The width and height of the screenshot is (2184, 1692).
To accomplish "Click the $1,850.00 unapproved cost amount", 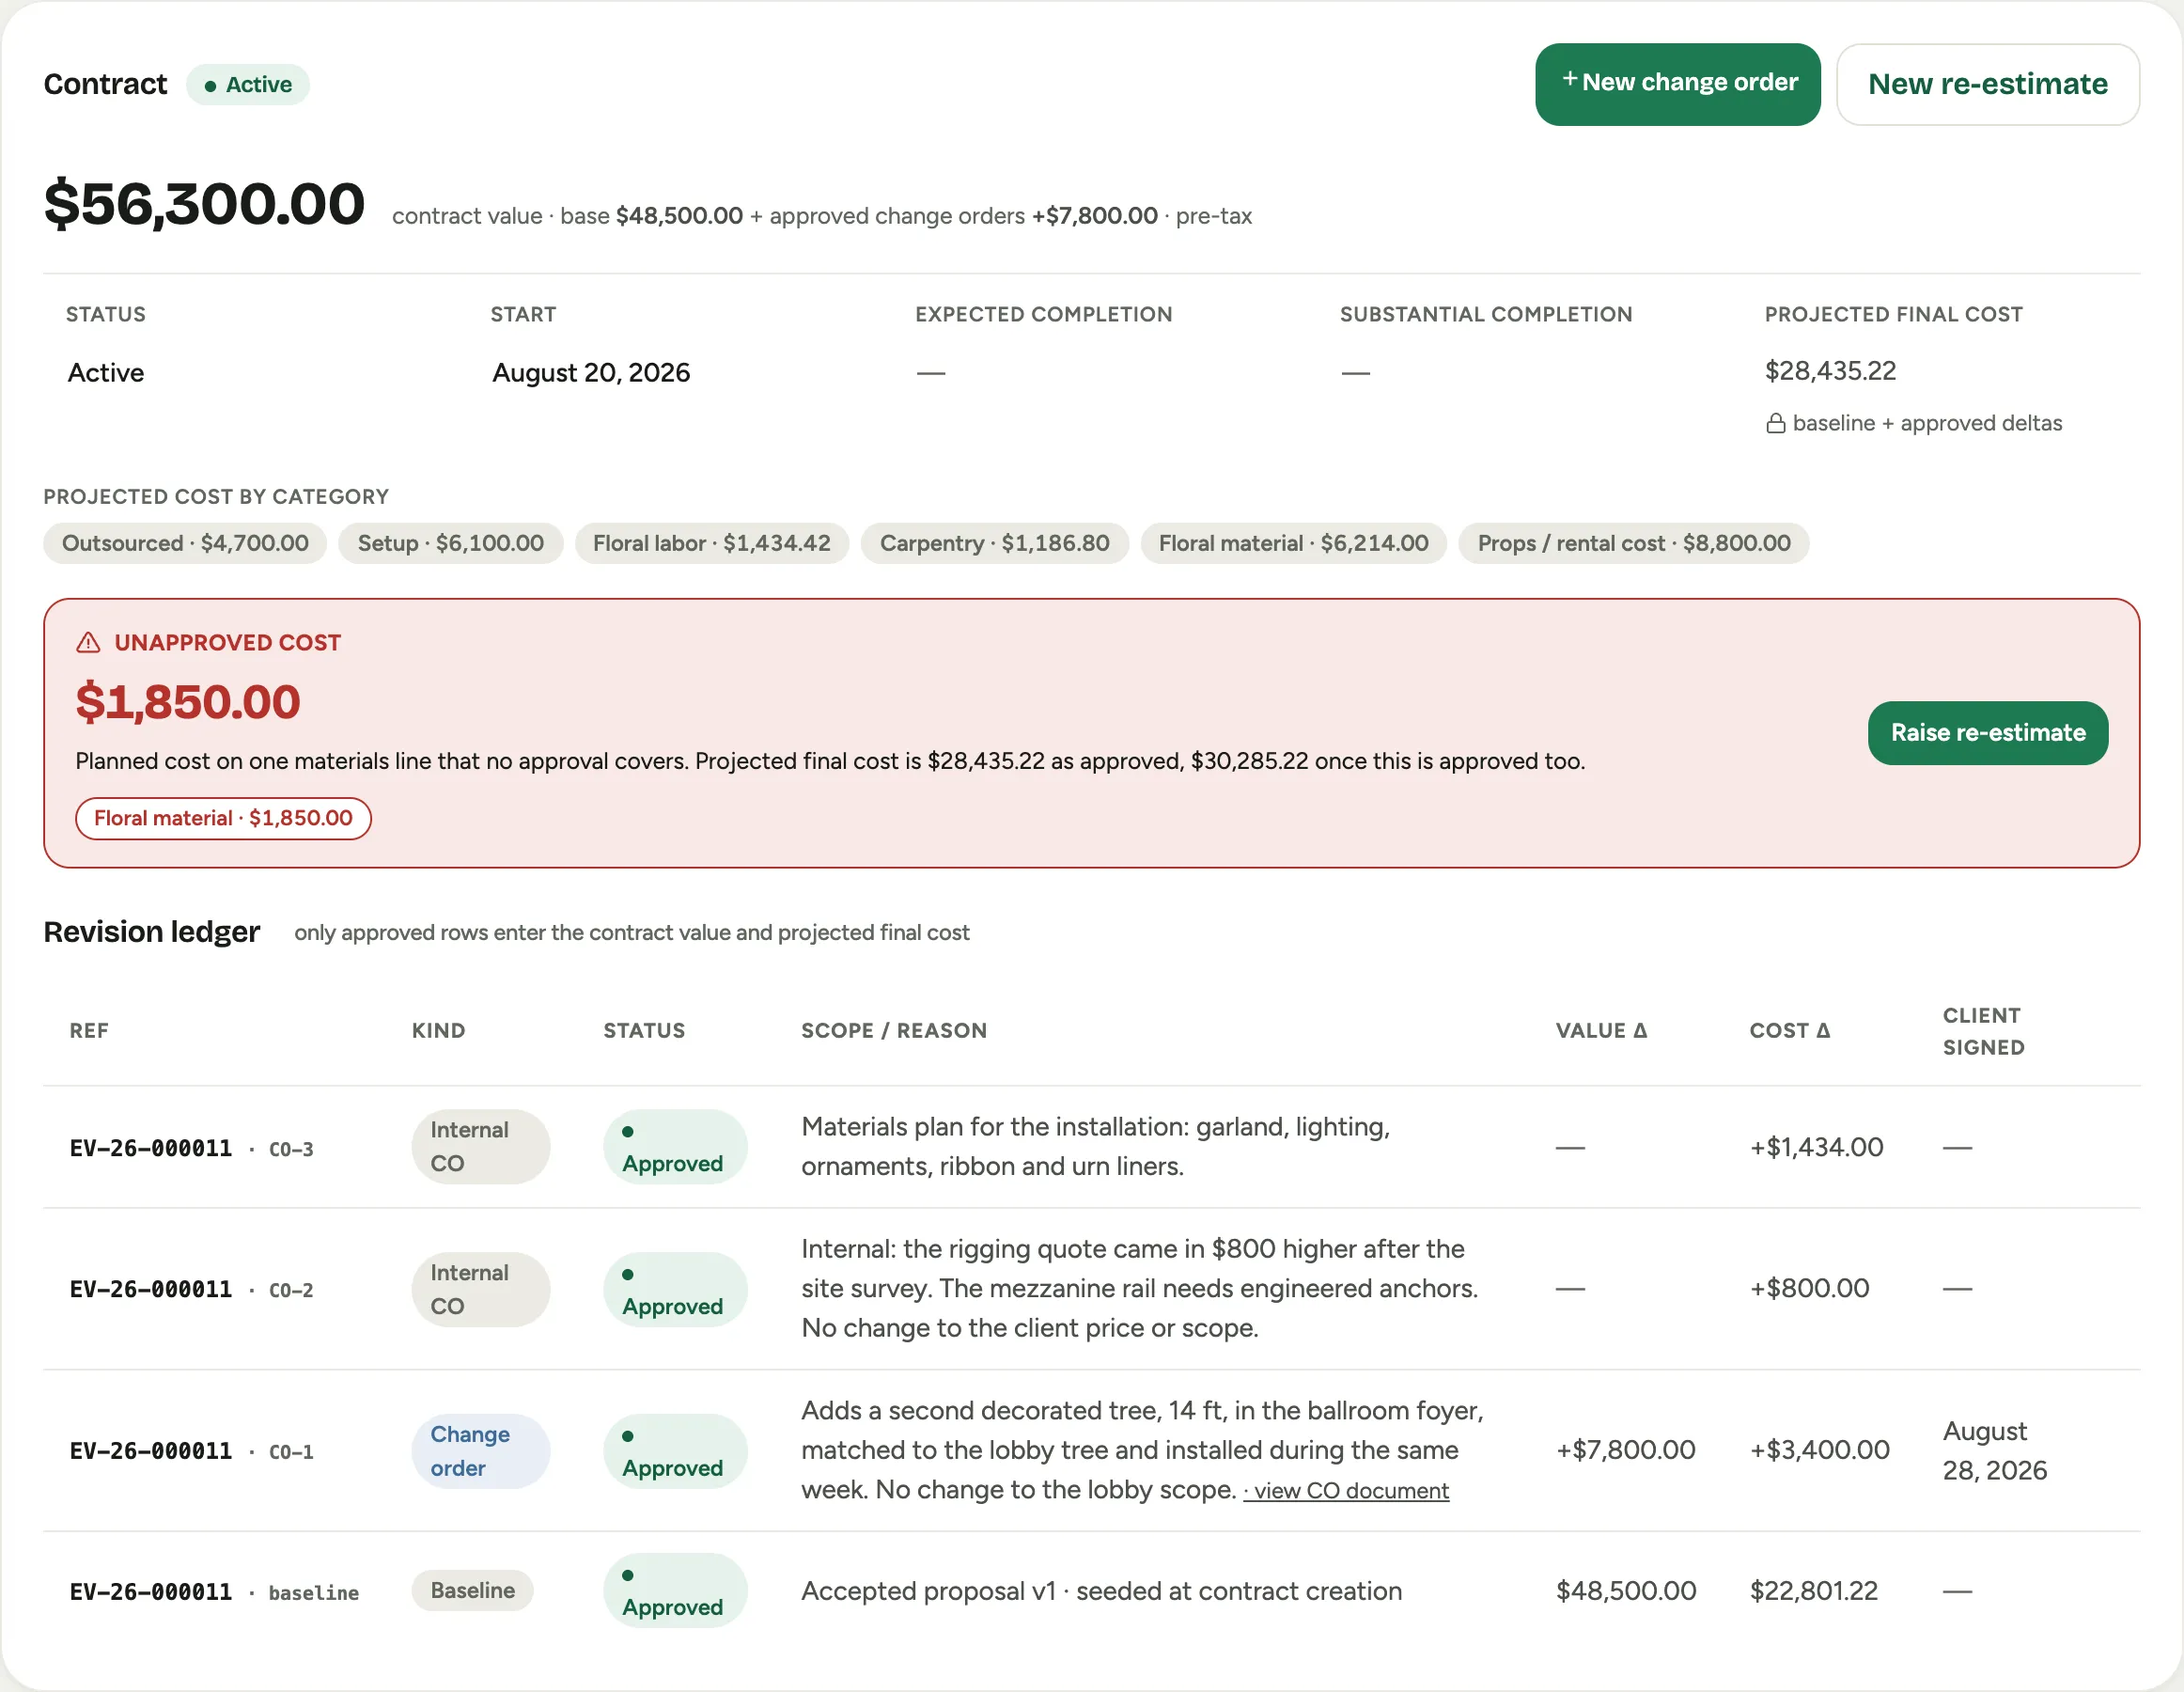I will [188, 701].
